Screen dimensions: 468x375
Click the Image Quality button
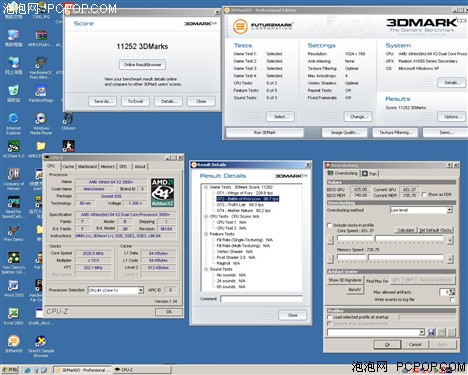pos(345,133)
